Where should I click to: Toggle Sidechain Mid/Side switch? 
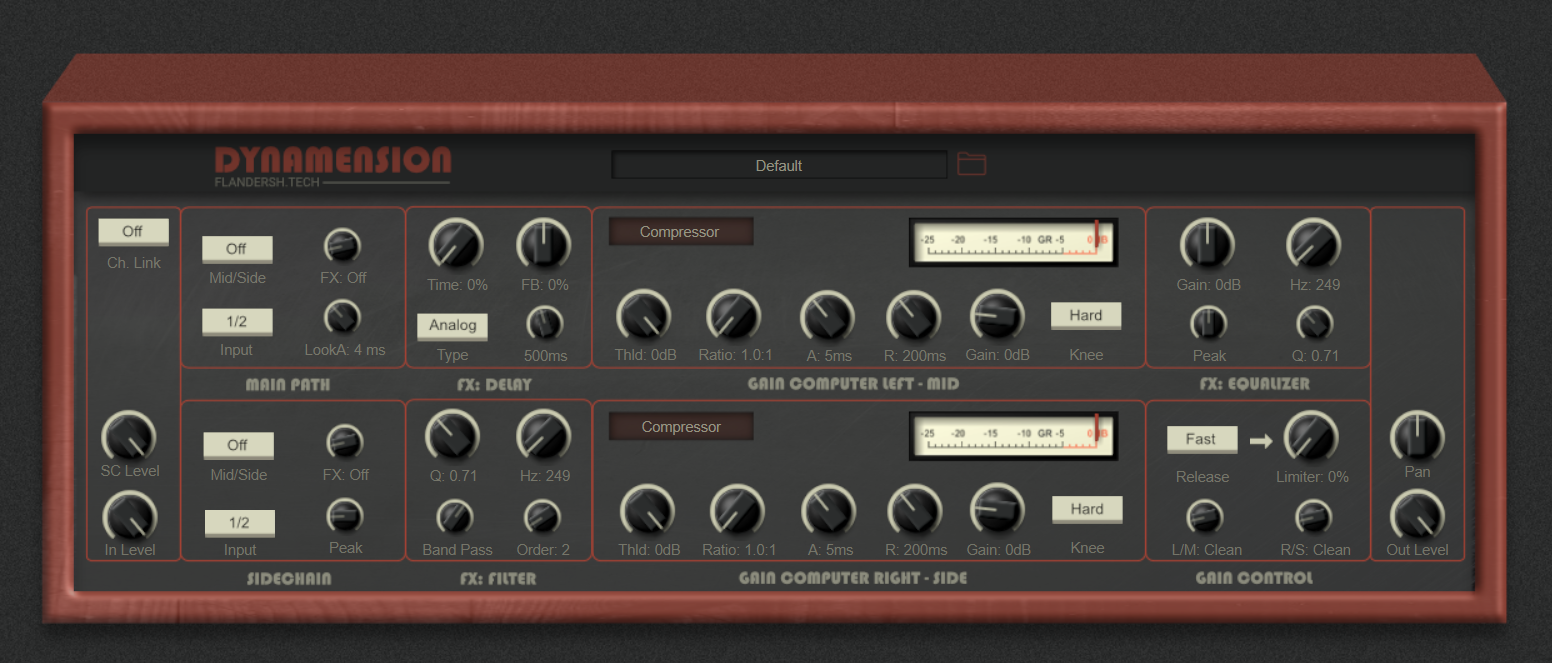click(238, 445)
